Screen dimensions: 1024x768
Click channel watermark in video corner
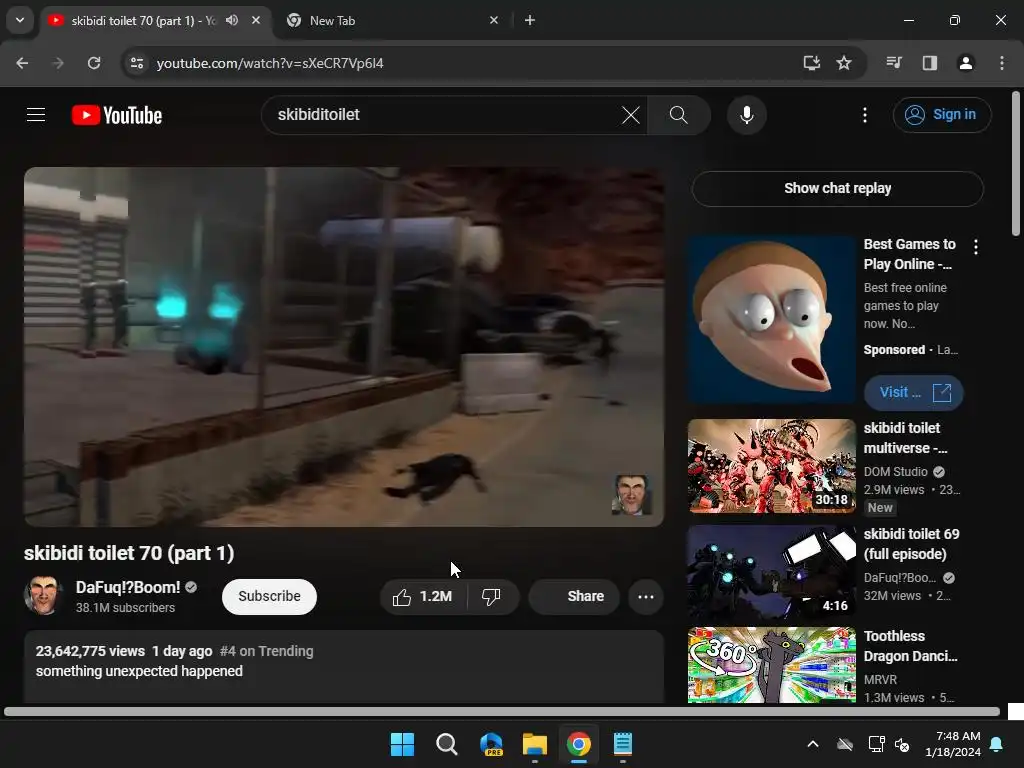631,494
